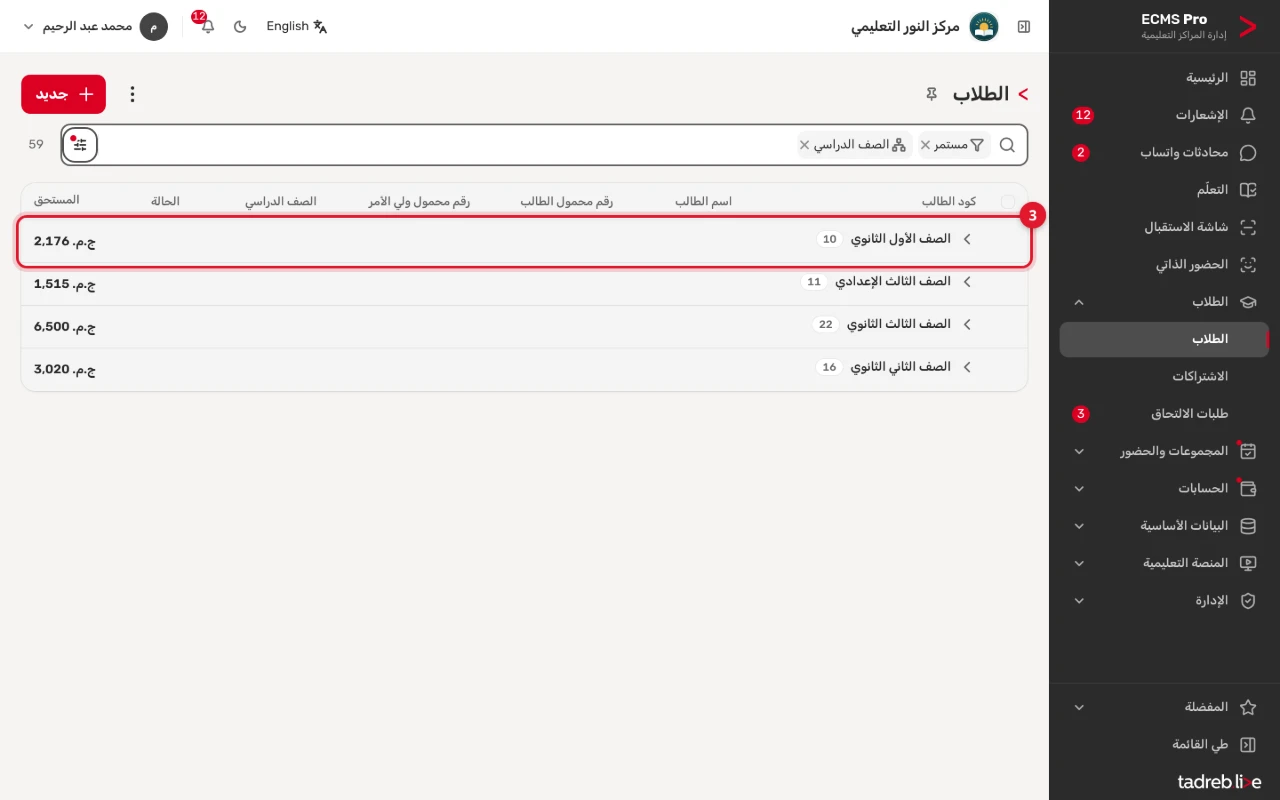This screenshot has height=800, width=1280.
Task: Expand the الصف الثاني الثانوي group
Action: pyautogui.click(x=967, y=367)
